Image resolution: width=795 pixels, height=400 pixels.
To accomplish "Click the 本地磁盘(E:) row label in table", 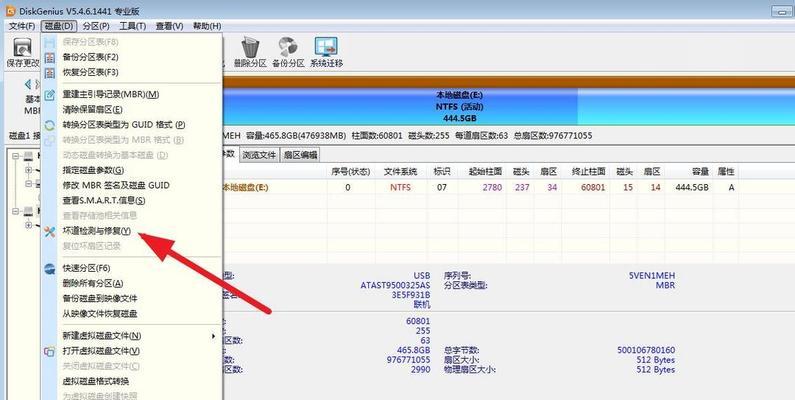I will pyautogui.click(x=246, y=188).
